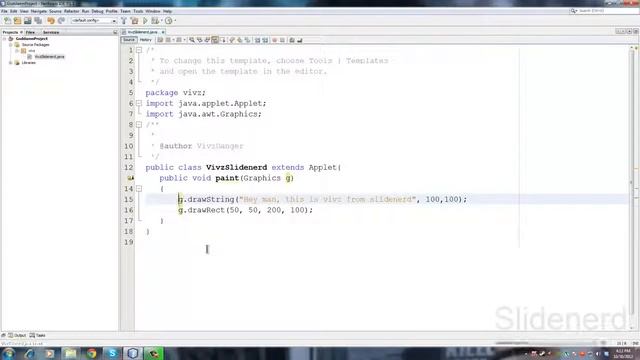Open the File menu
640x360 pixels.
coord(4,11)
